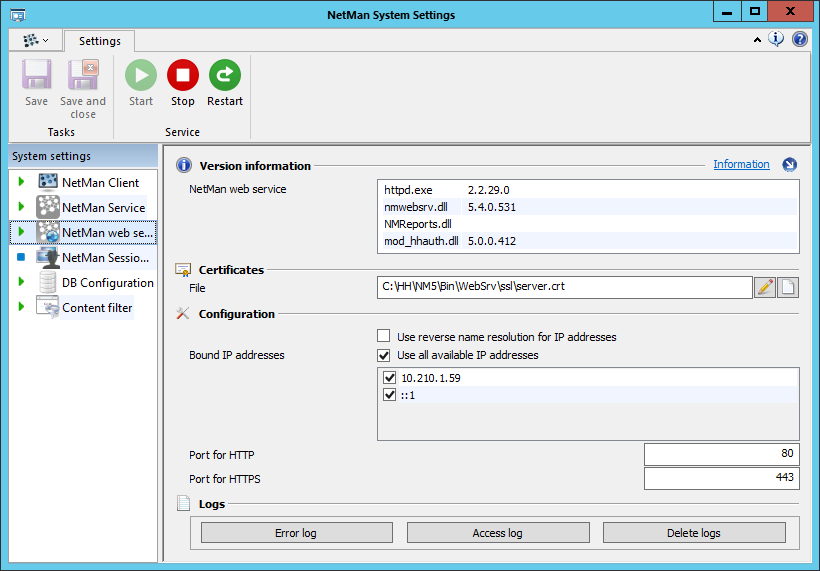Image resolution: width=820 pixels, height=571 pixels.
Task: Open the Error log button
Action: click(x=296, y=533)
